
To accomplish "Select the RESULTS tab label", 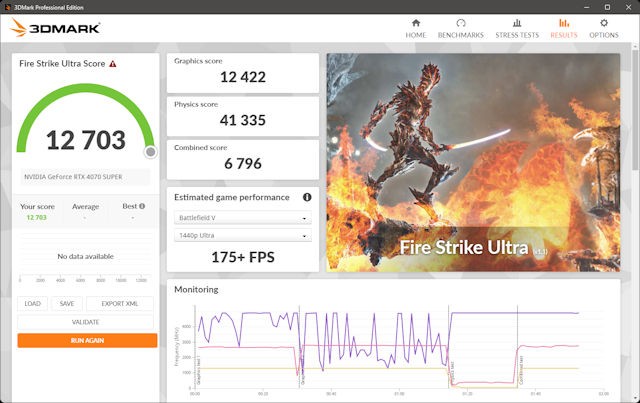I will pyautogui.click(x=564, y=35).
